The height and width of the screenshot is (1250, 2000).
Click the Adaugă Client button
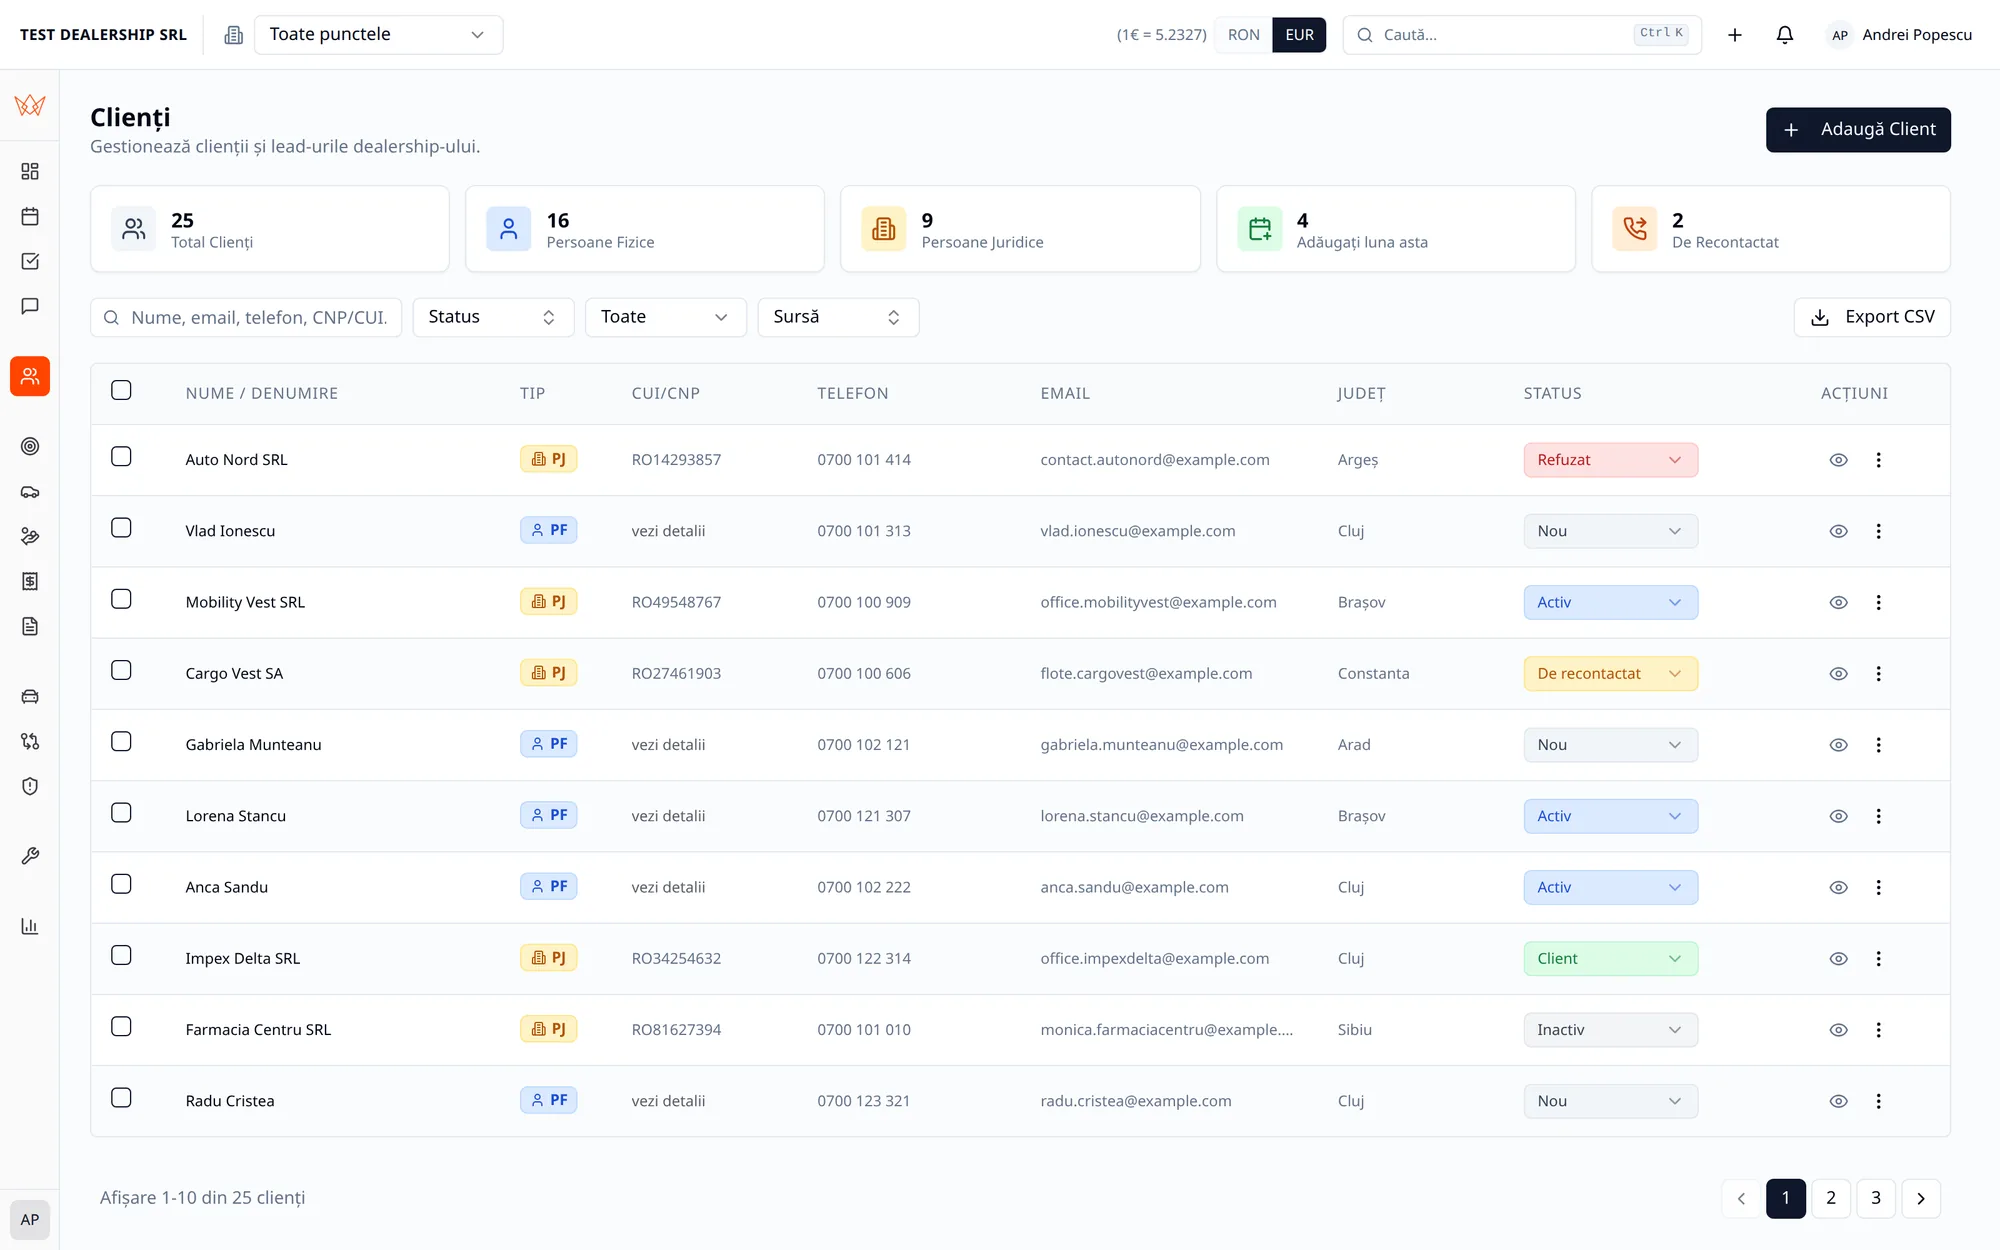(1858, 130)
